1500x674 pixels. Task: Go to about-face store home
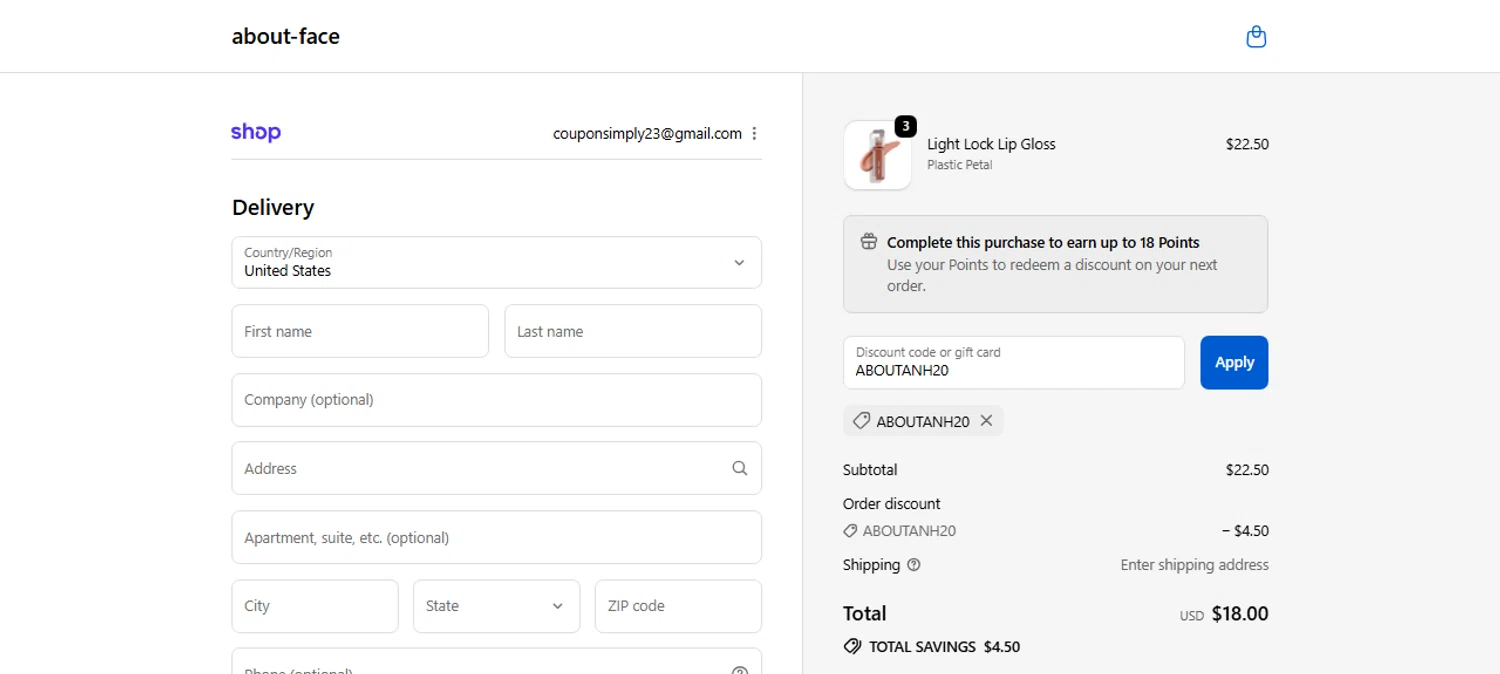[286, 36]
